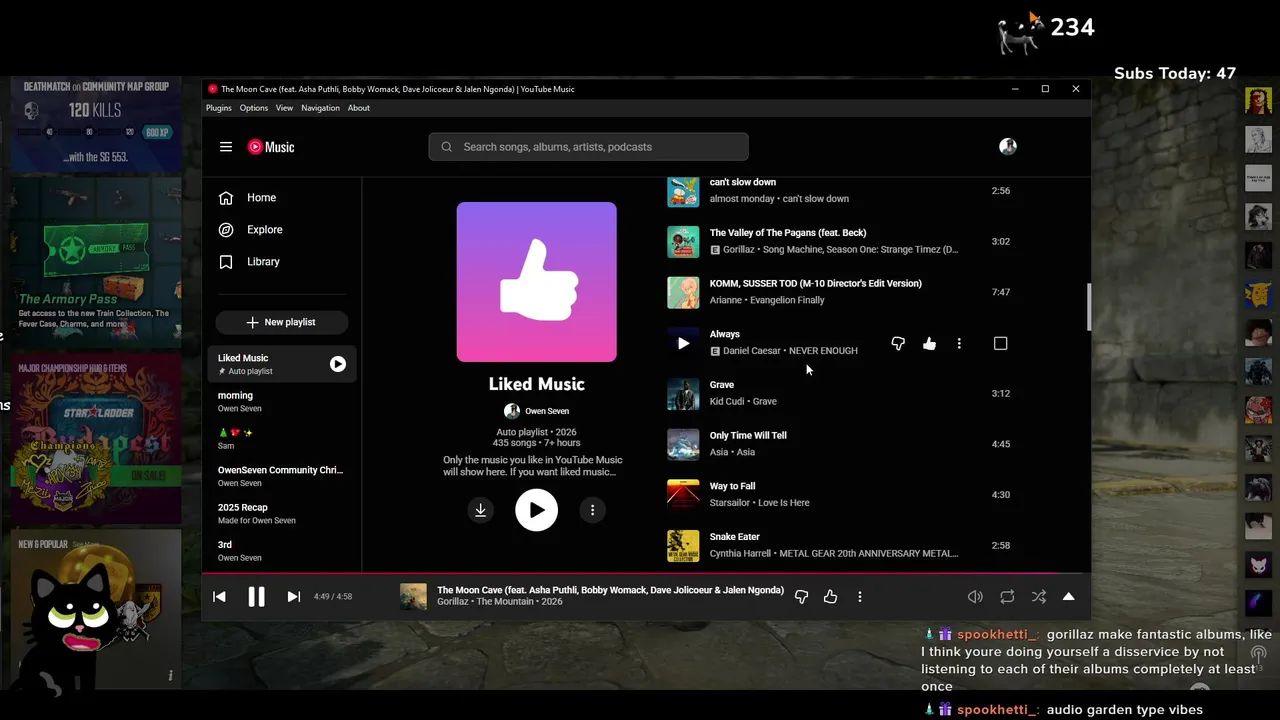Screen dimensions: 1280x720
Task: Click the now playing album art
Action: pos(413,597)
